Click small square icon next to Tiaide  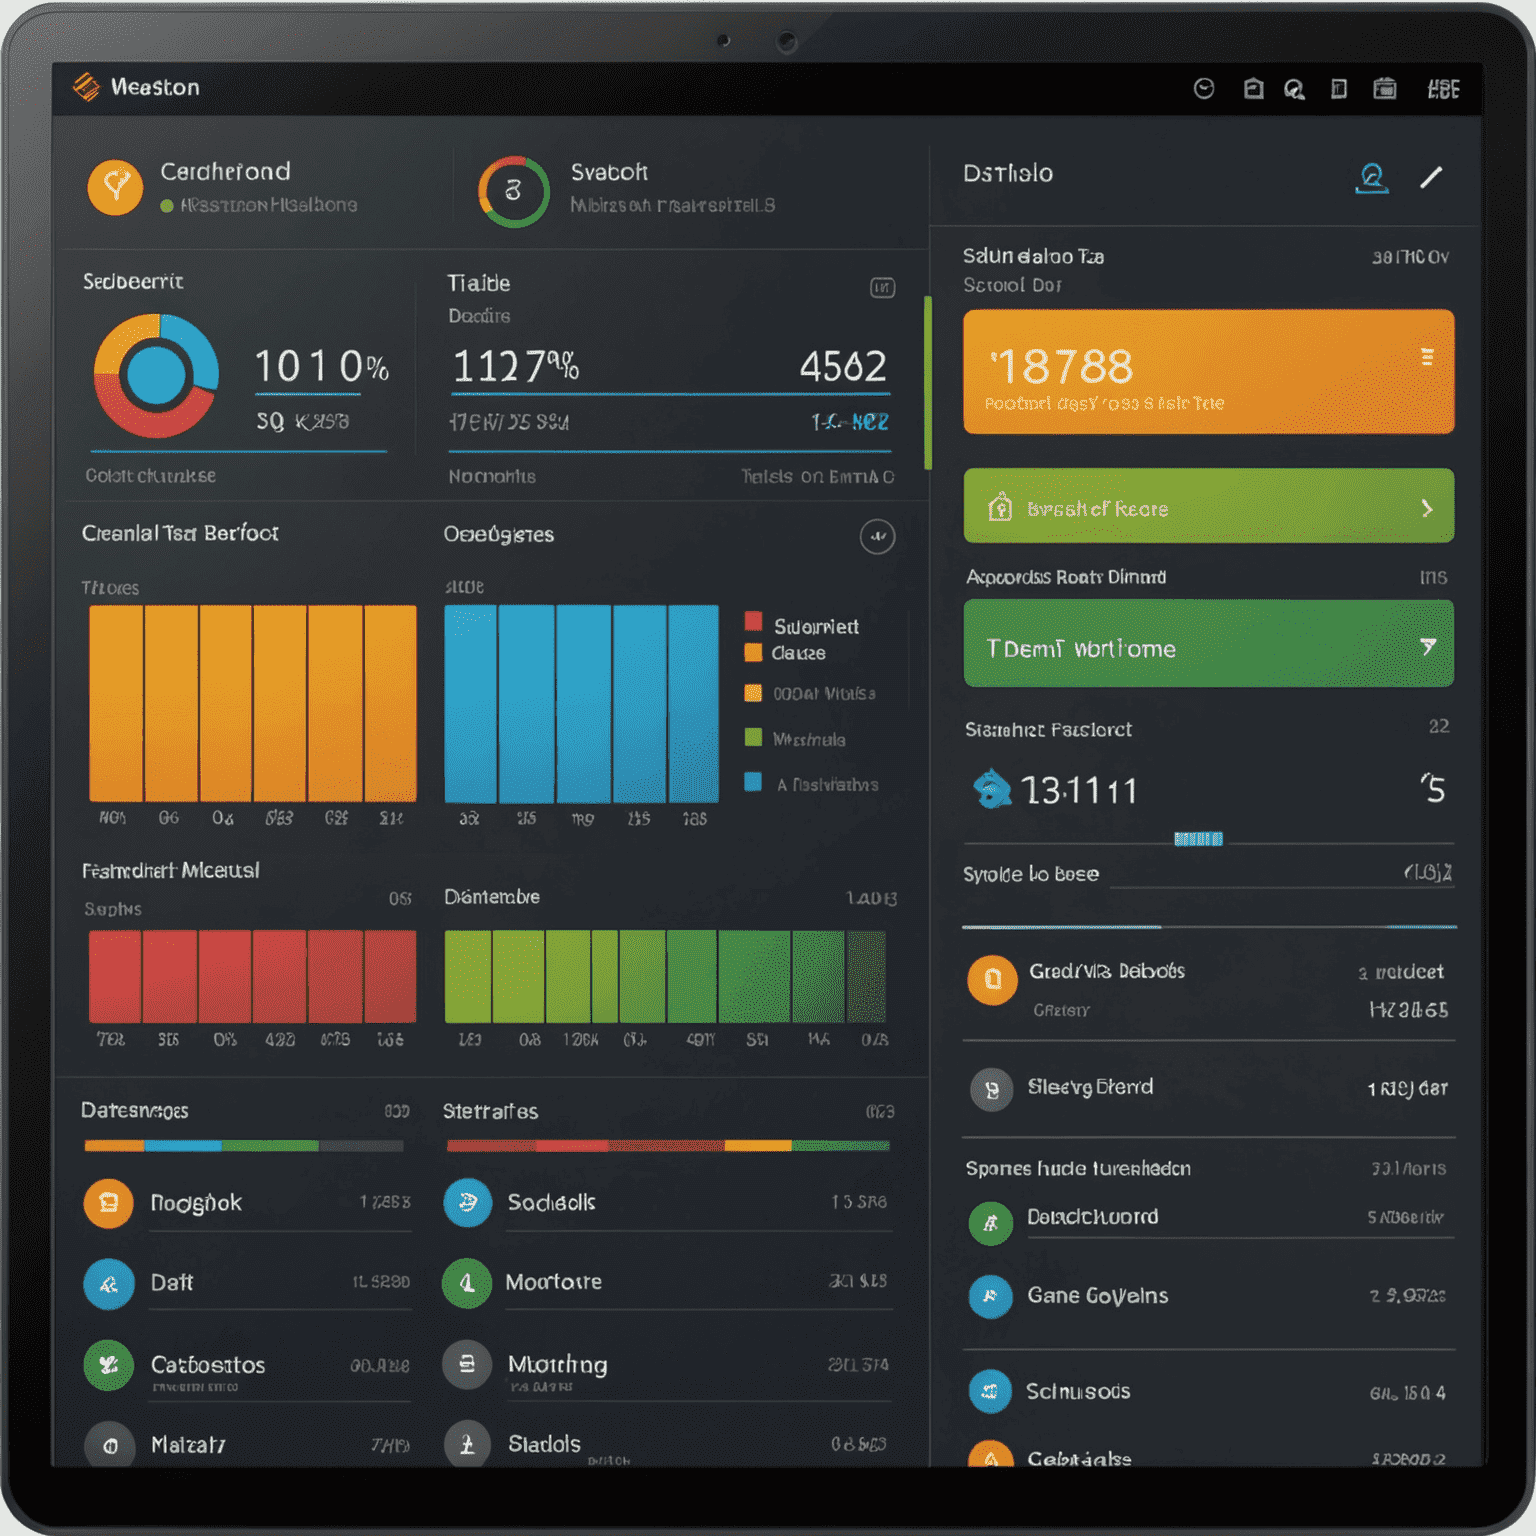click(x=882, y=288)
